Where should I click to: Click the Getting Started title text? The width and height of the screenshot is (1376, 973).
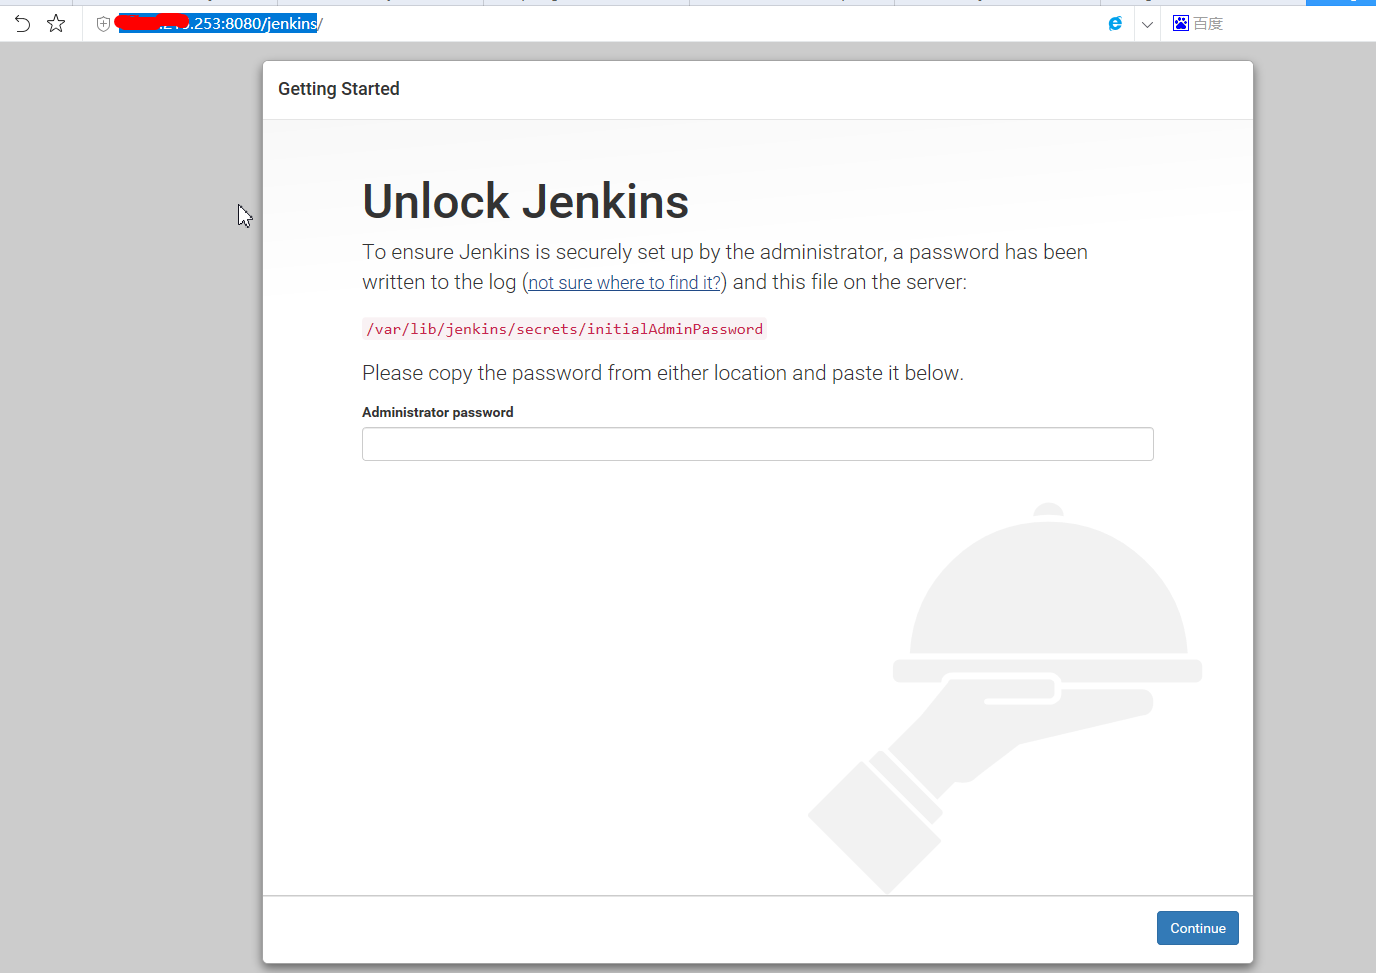pyautogui.click(x=339, y=89)
